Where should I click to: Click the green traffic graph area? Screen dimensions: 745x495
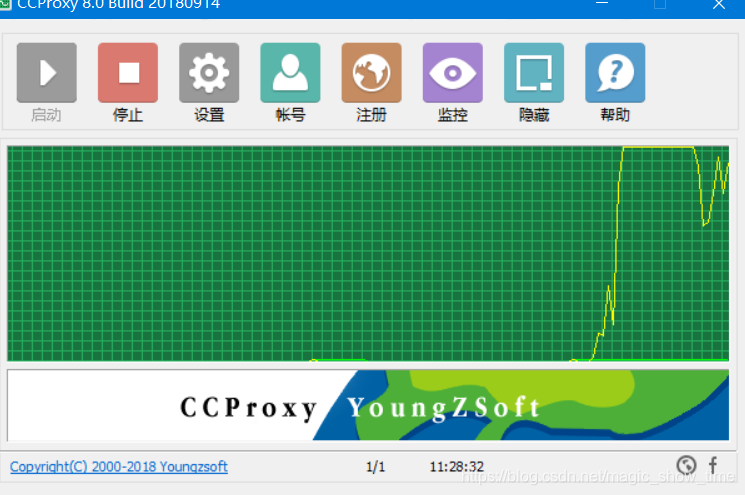tap(368, 254)
